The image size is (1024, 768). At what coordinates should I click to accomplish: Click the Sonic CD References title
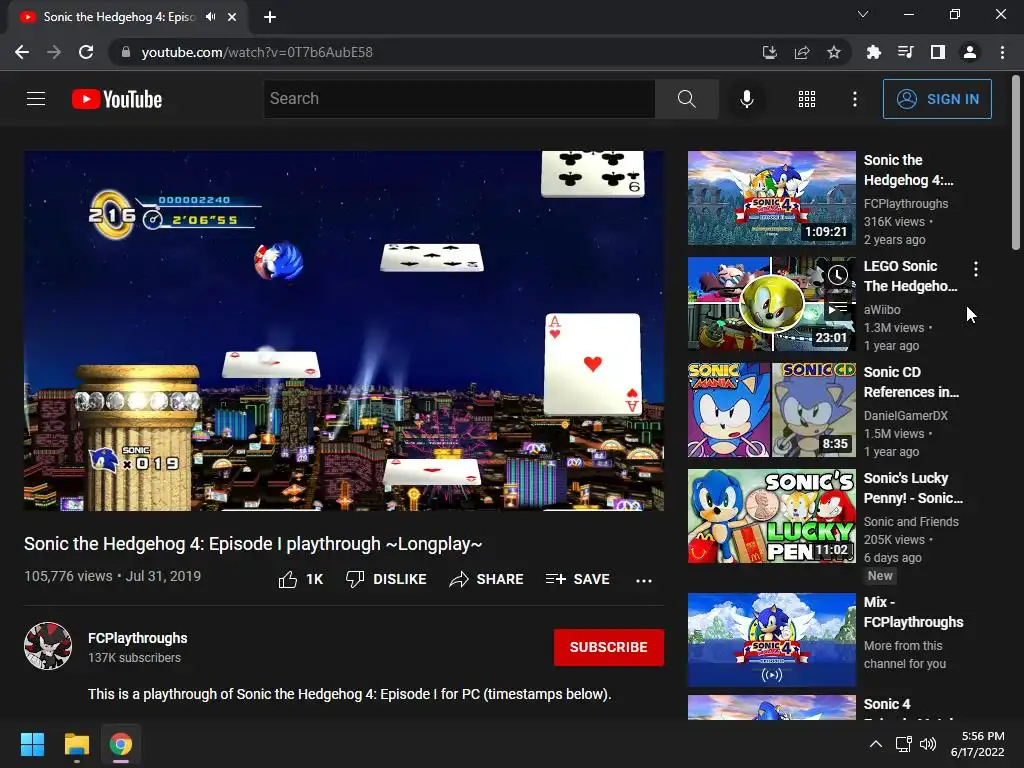click(911, 382)
